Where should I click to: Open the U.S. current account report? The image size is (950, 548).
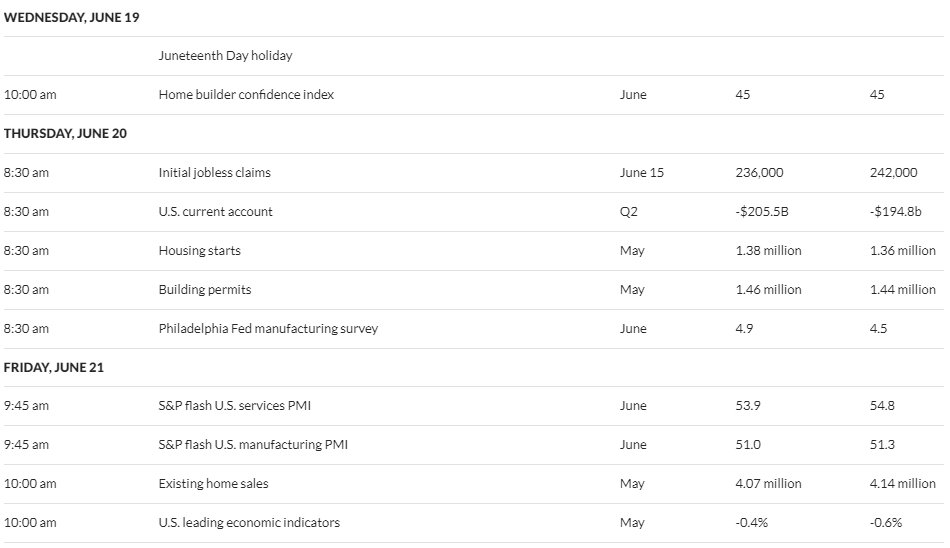pyautogui.click(x=216, y=212)
